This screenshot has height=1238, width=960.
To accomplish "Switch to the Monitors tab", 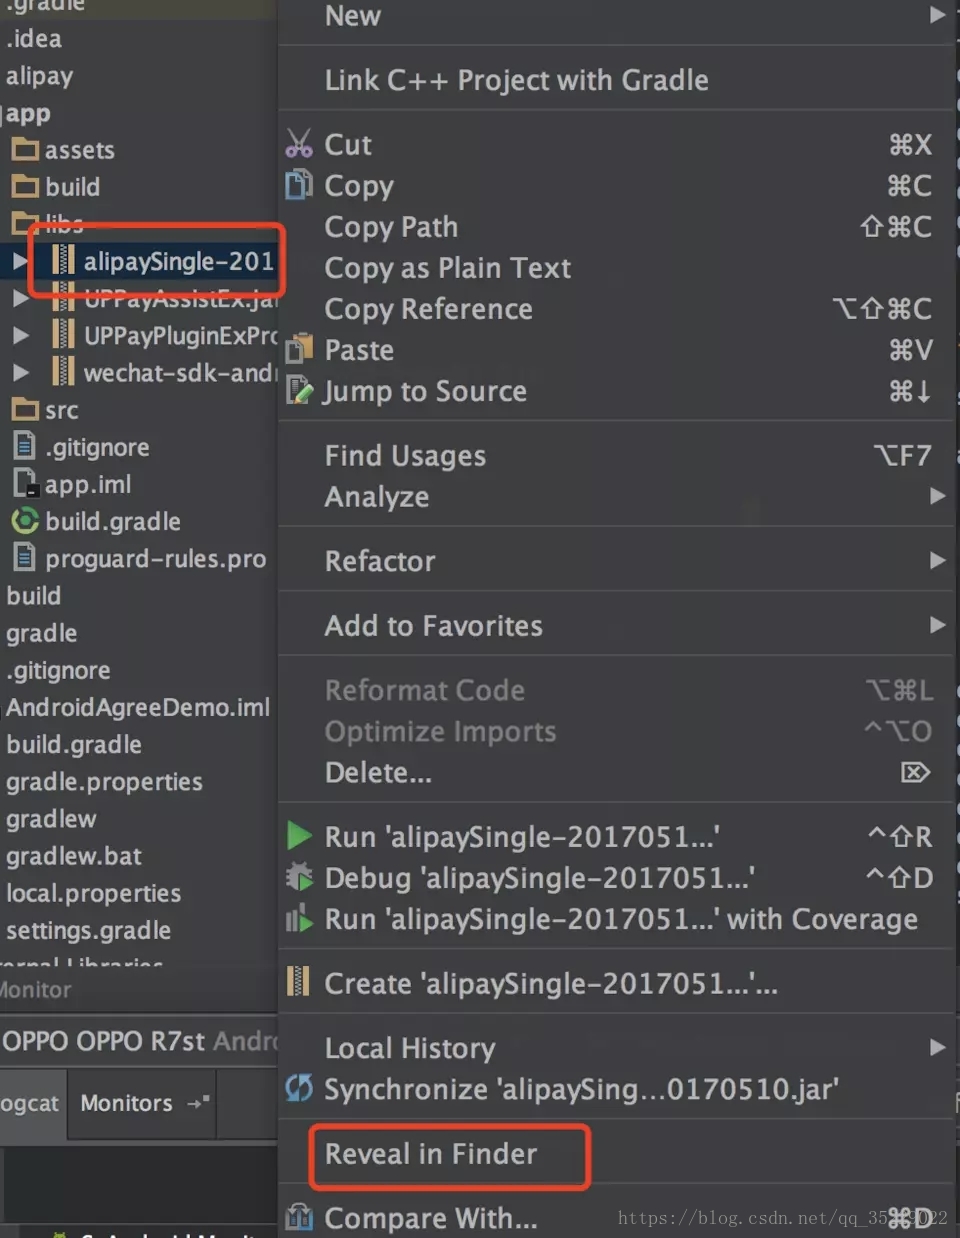I will [127, 1103].
